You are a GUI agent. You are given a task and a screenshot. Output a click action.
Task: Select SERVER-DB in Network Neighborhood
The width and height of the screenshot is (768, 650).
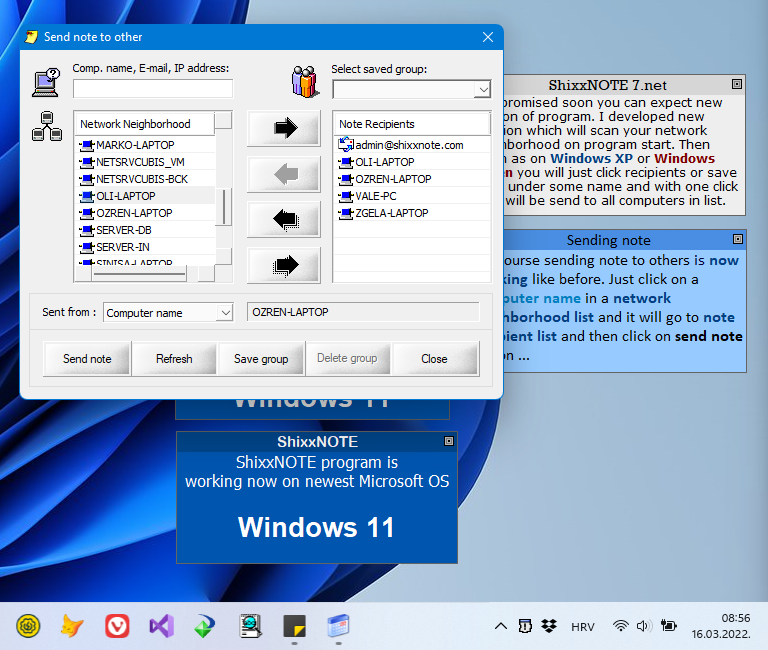pos(145,230)
